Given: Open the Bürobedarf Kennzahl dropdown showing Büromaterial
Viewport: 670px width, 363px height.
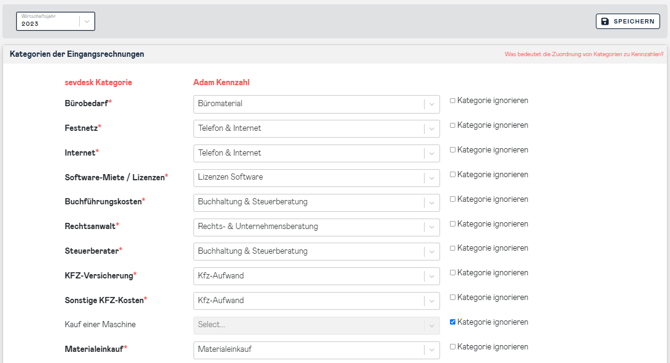Looking at the screenshot, I should 316,104.
